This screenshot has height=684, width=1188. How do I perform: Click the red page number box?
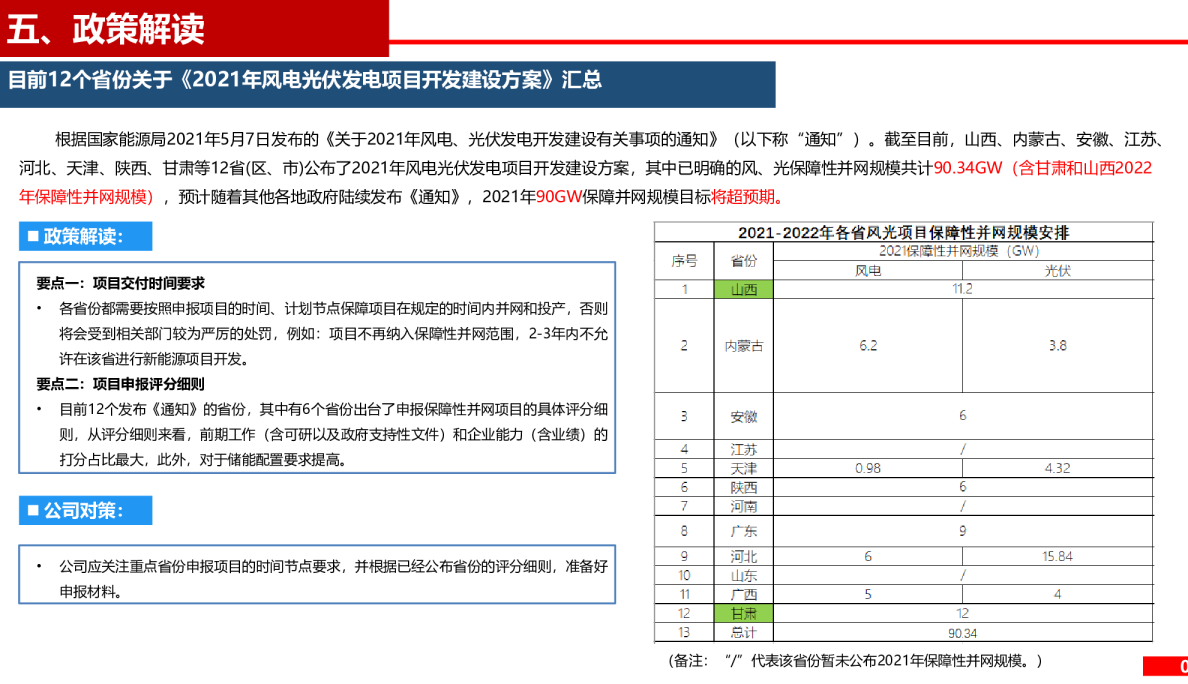1166,667
